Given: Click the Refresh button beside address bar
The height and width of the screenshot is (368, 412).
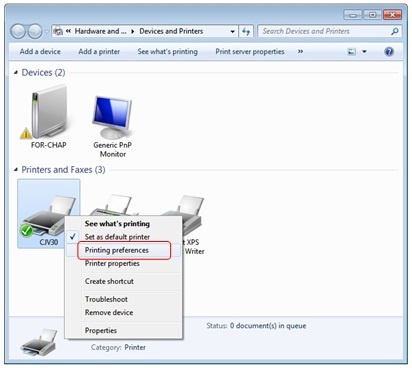Looking at the screenshot, I should coord(246,31).
